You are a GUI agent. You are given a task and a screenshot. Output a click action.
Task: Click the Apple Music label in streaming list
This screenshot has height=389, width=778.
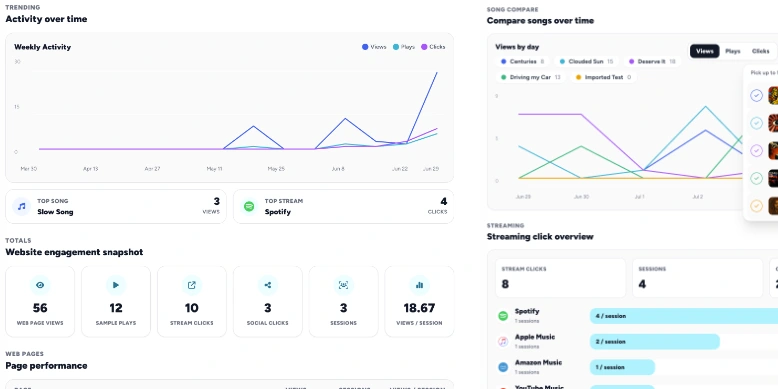point(535,337)
